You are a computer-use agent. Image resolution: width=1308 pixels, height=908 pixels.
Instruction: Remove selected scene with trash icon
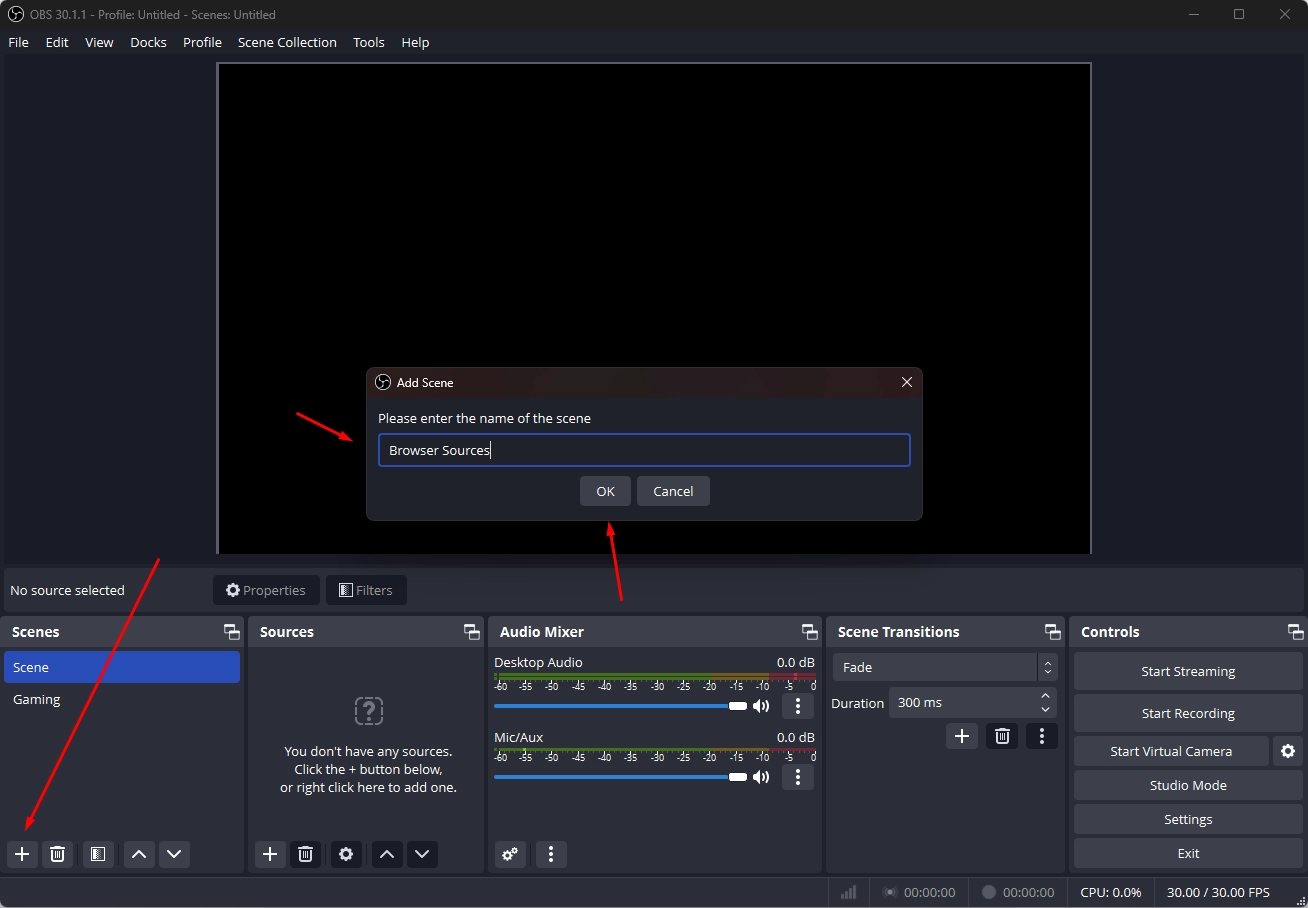(58, 854)
